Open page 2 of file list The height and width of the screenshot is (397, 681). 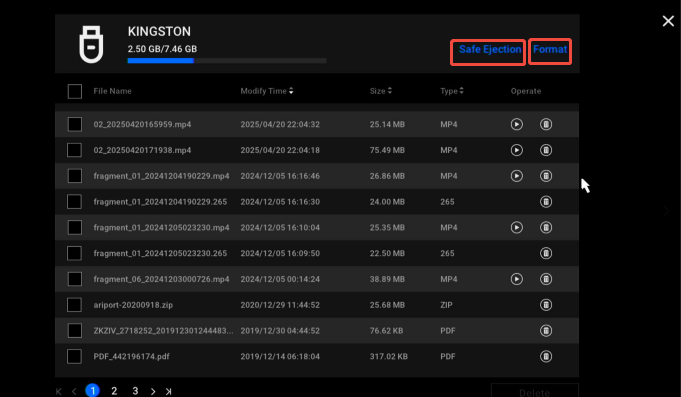114,391
